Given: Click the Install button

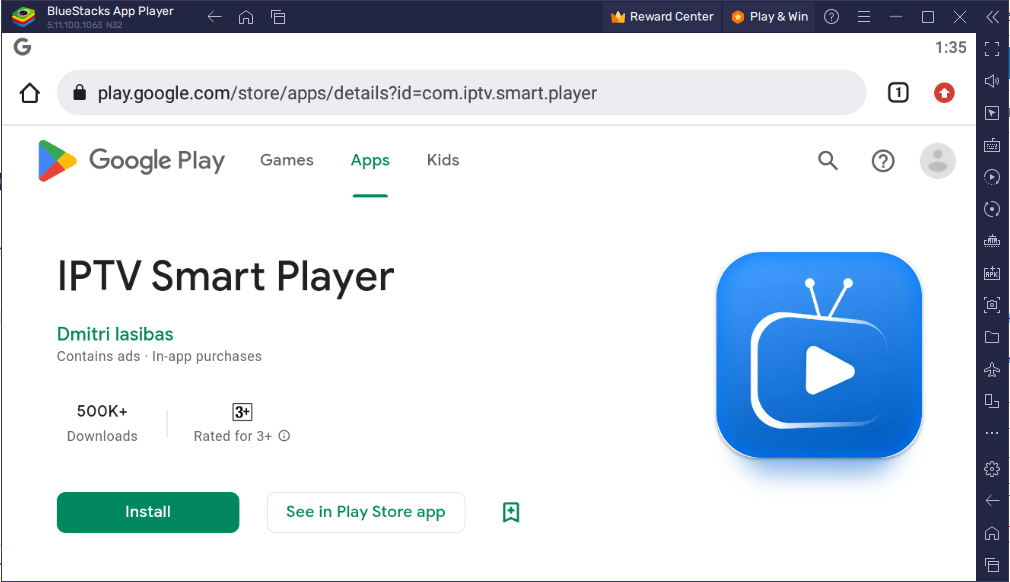Looking at the screenshot, I should [x=148, y=512].
